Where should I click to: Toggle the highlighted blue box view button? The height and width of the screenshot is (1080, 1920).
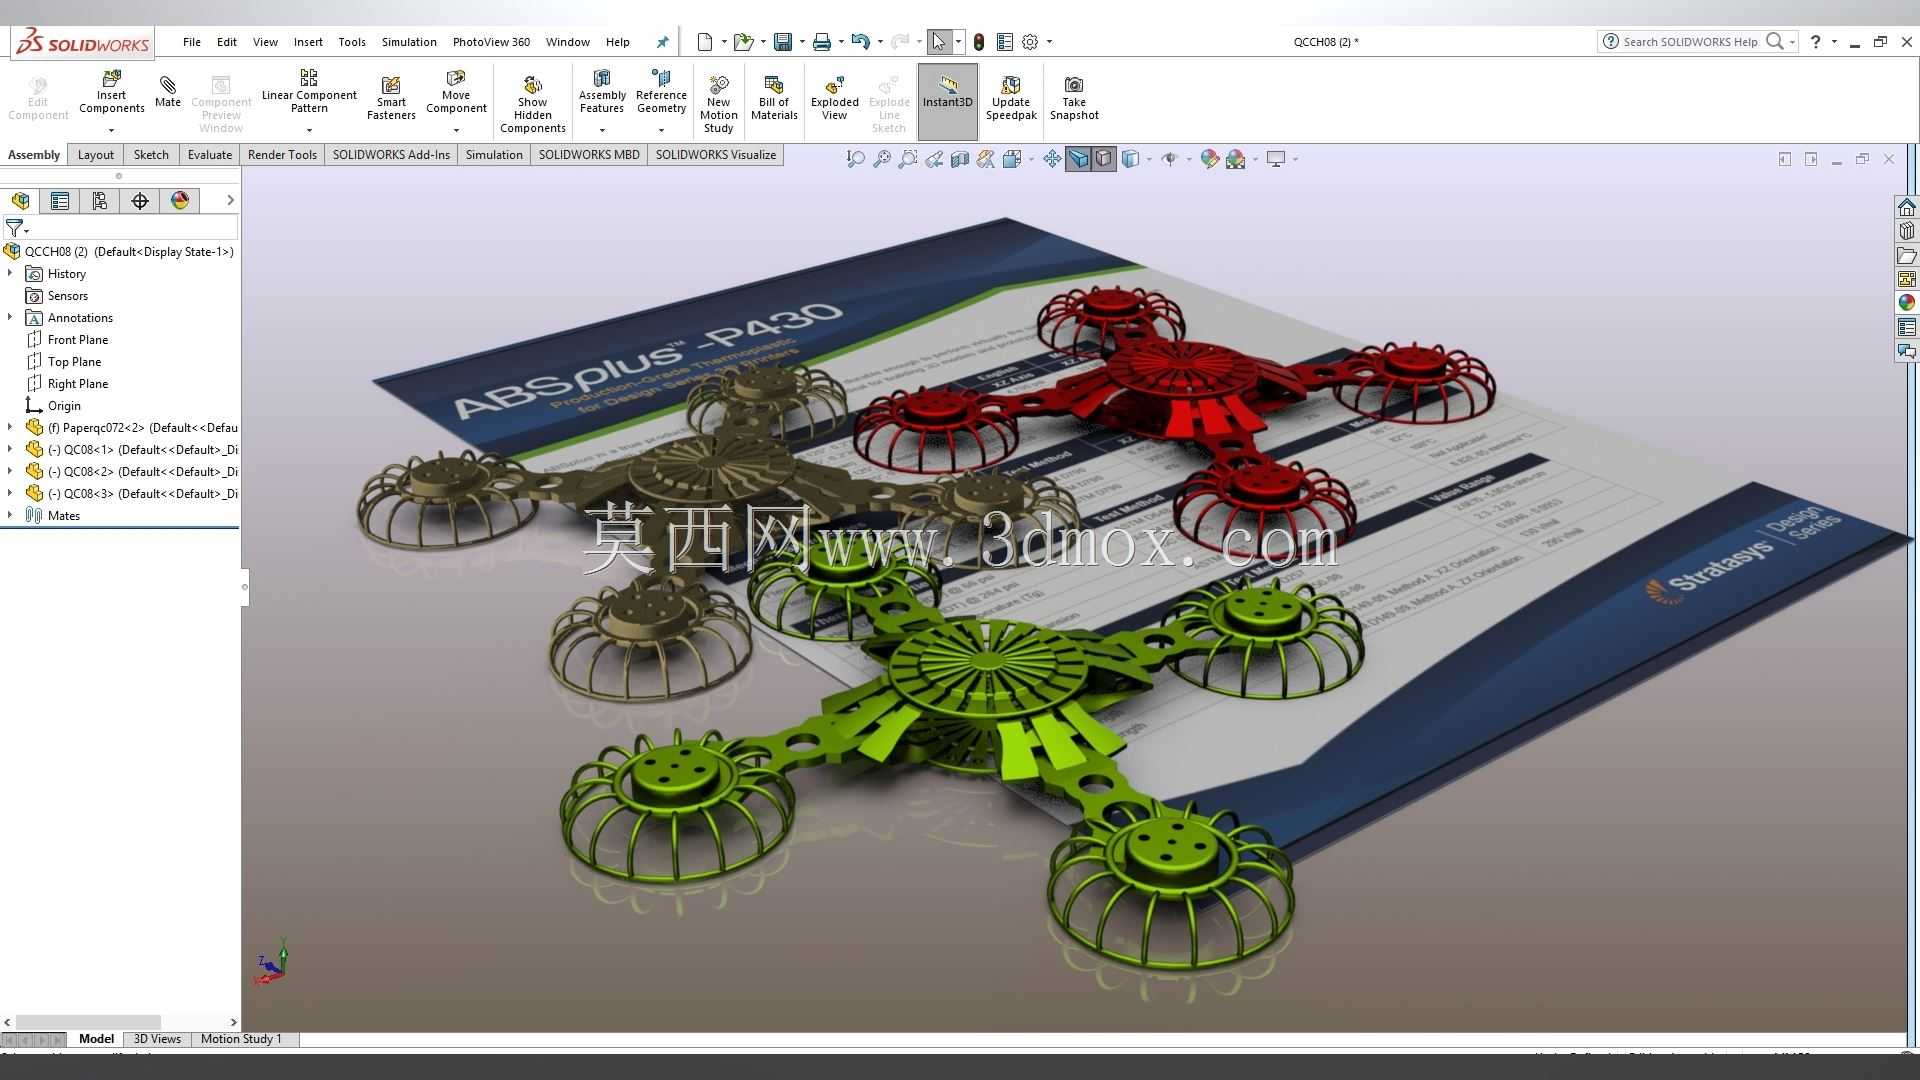pos(1078,159)
